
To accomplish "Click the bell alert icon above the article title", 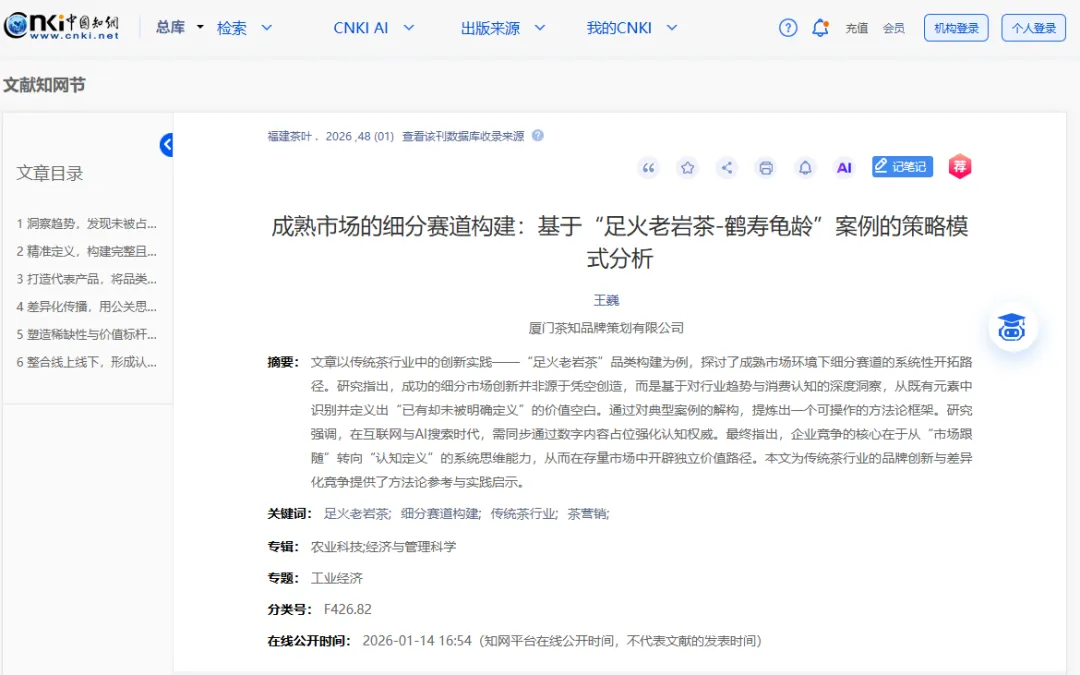I will (804, 168).
